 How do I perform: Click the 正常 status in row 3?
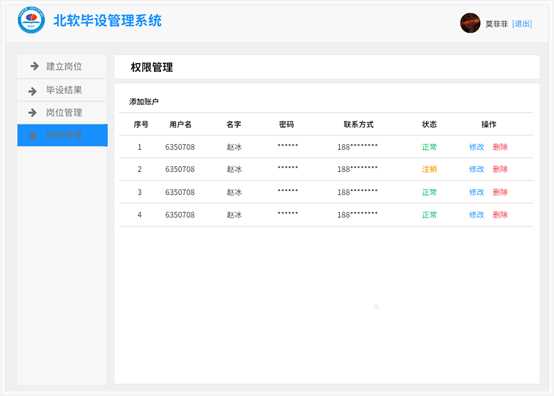click(429, 192)
